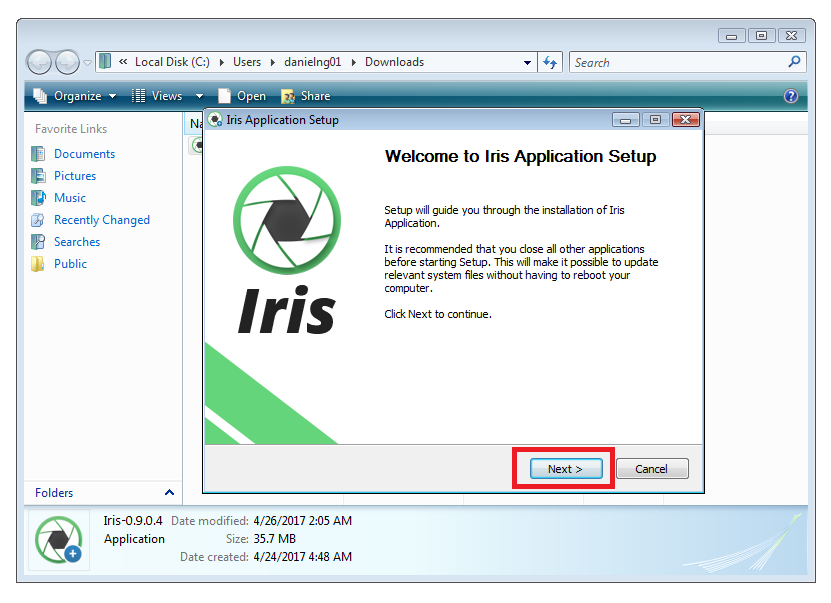Screen dimensions: 831x603
Task: Click the address bar drive icon
Action: [105, 62]
